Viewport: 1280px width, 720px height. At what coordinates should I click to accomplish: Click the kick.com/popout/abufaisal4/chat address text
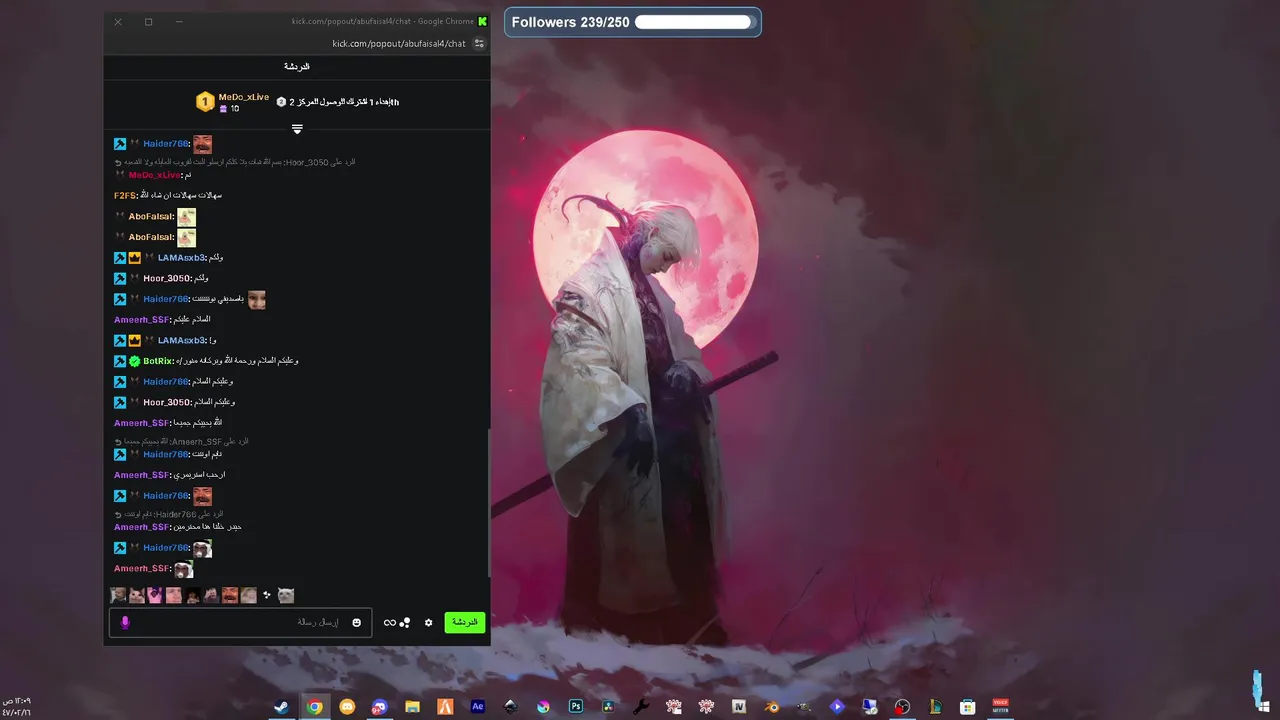point(399,43)
